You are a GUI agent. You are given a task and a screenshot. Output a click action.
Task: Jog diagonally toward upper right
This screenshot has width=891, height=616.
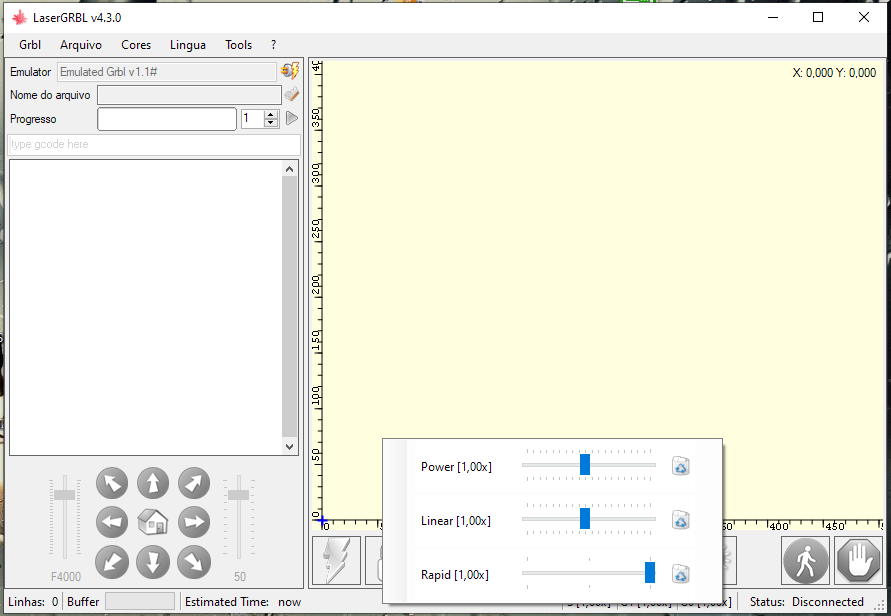pyautogui.click(x=193, y=483)
